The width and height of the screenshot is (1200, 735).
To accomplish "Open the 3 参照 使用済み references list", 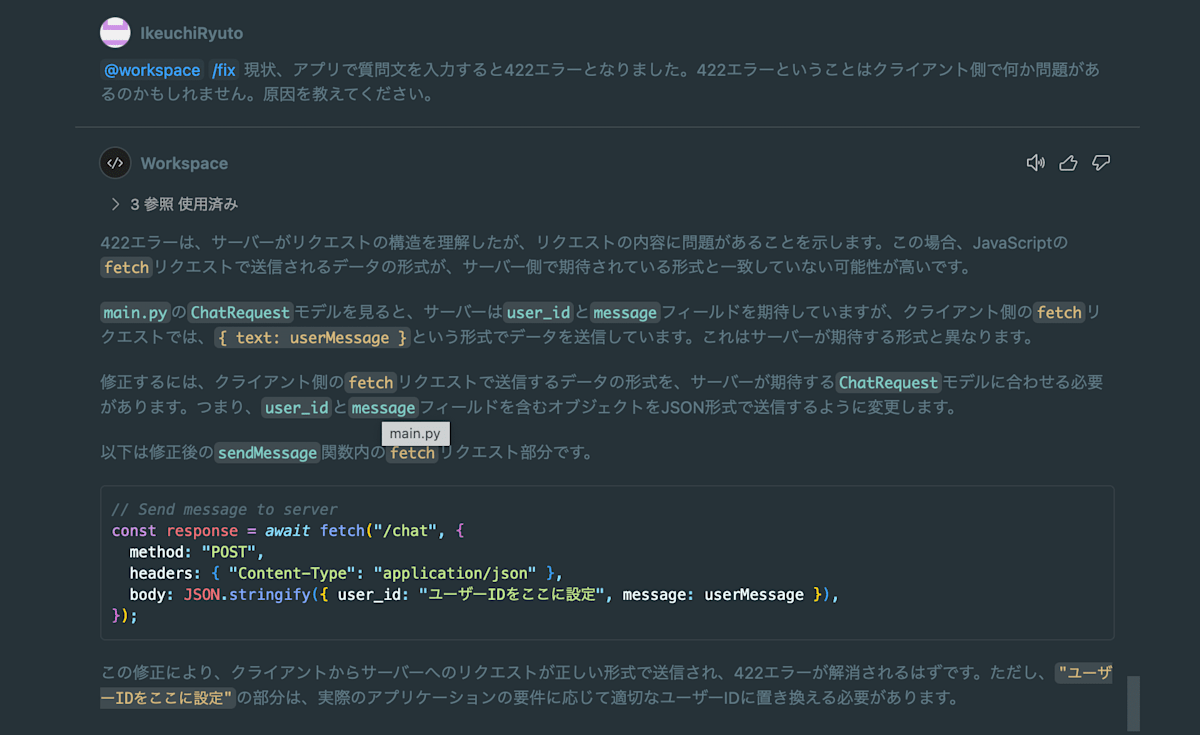I will [x=184, y=204].
